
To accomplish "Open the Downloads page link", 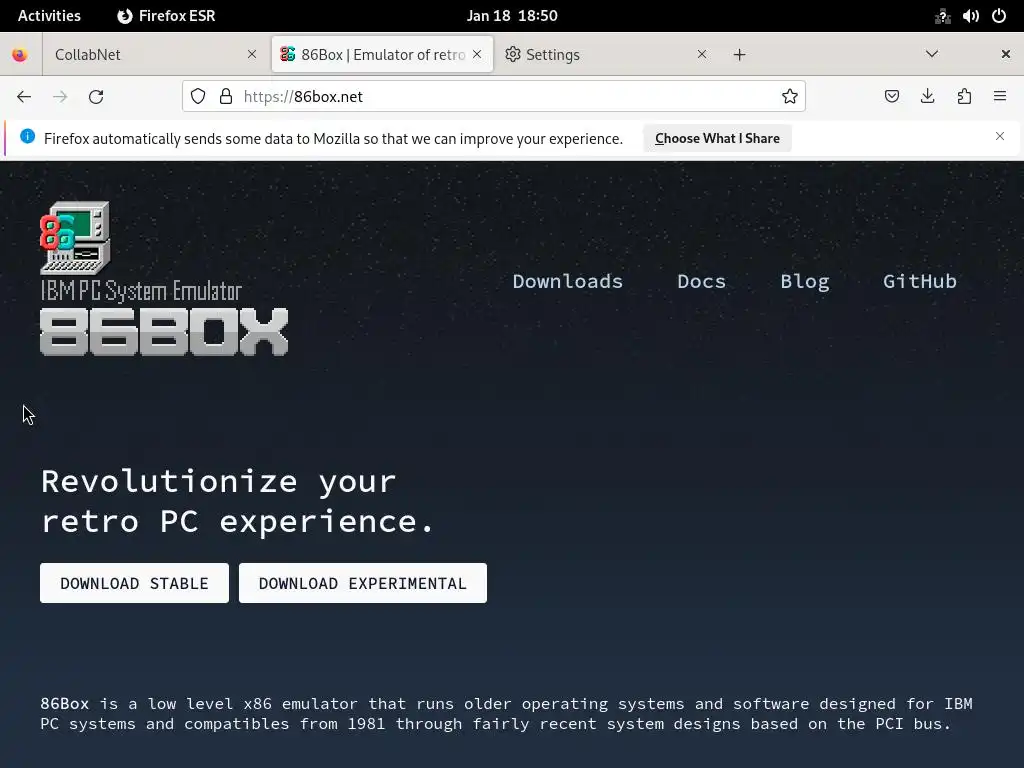I will (568, 281).
